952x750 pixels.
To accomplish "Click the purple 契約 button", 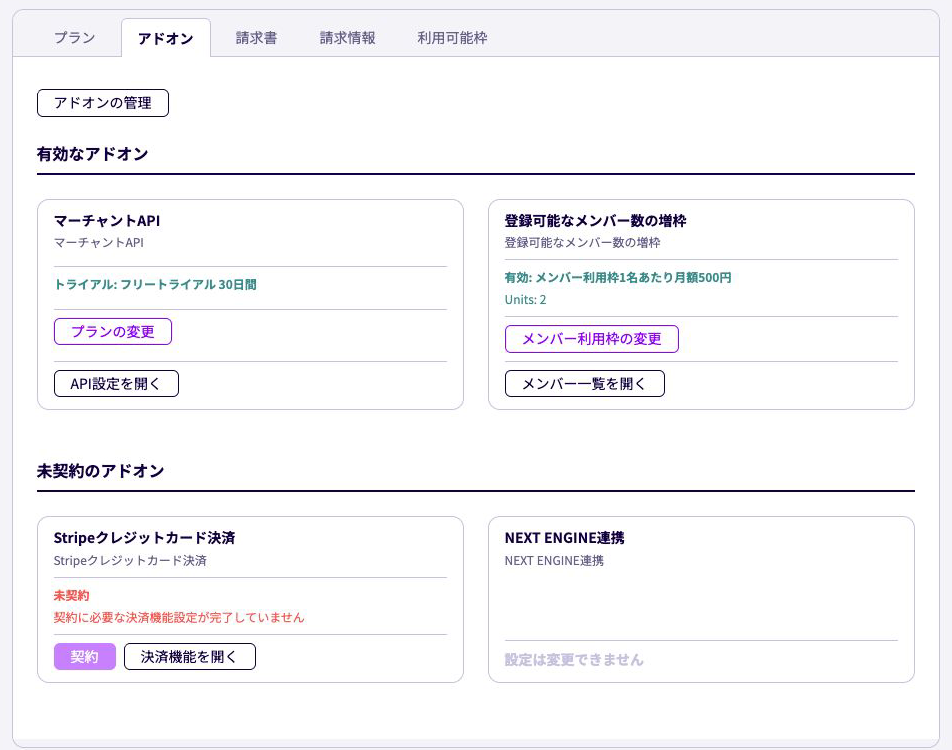I will [x=84, y=656].
